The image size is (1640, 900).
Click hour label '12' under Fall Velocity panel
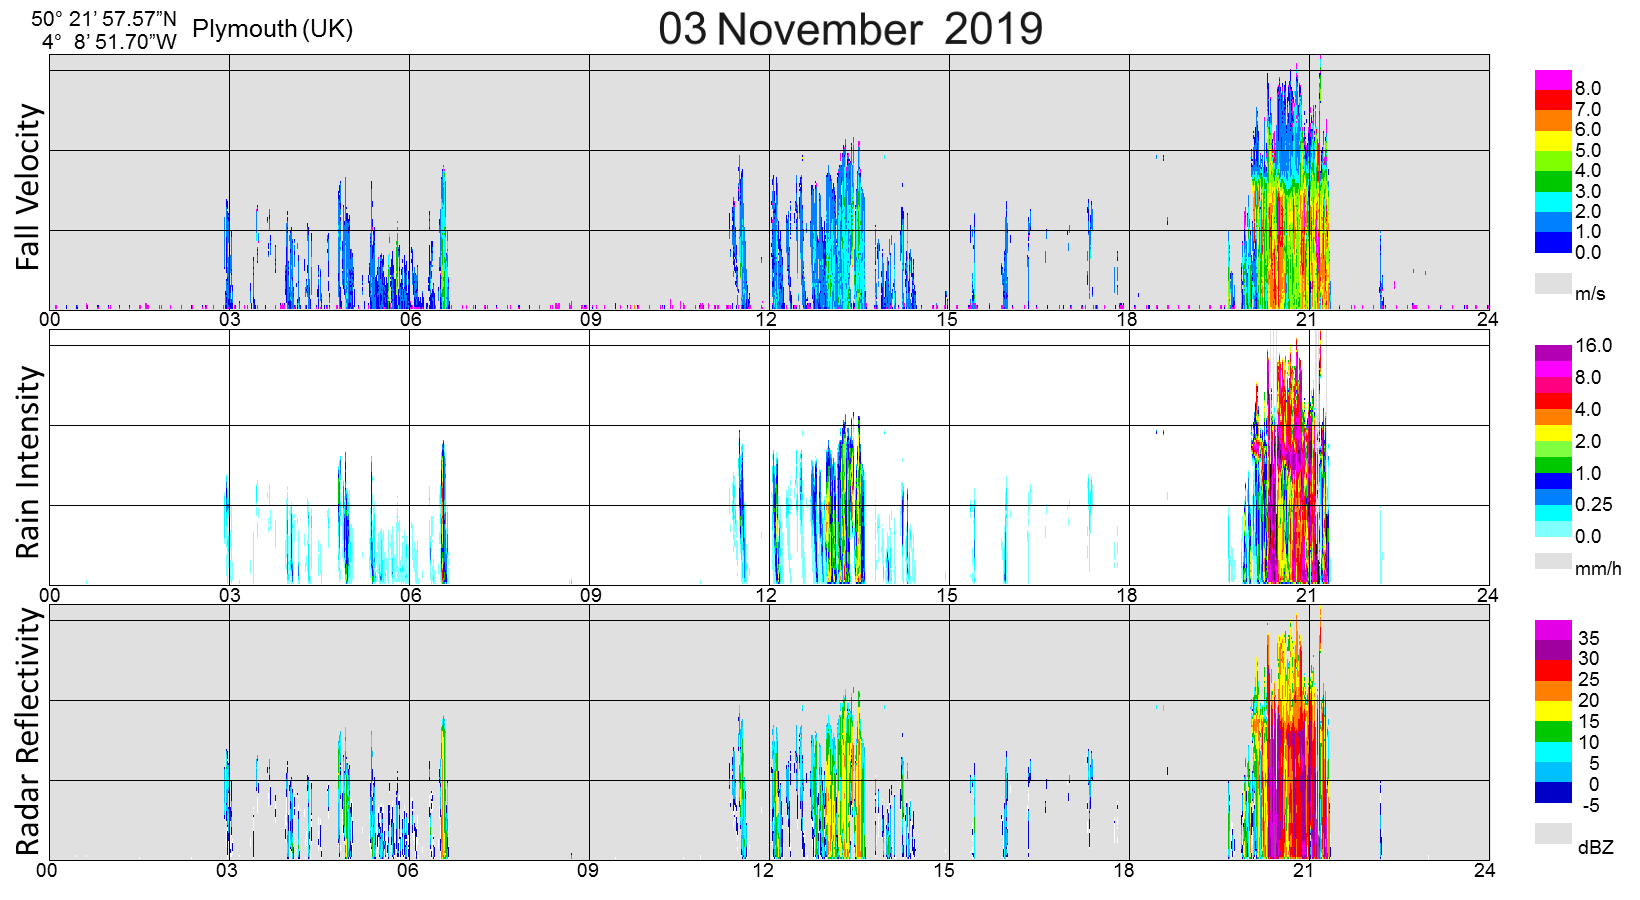(x=766, y=320)
